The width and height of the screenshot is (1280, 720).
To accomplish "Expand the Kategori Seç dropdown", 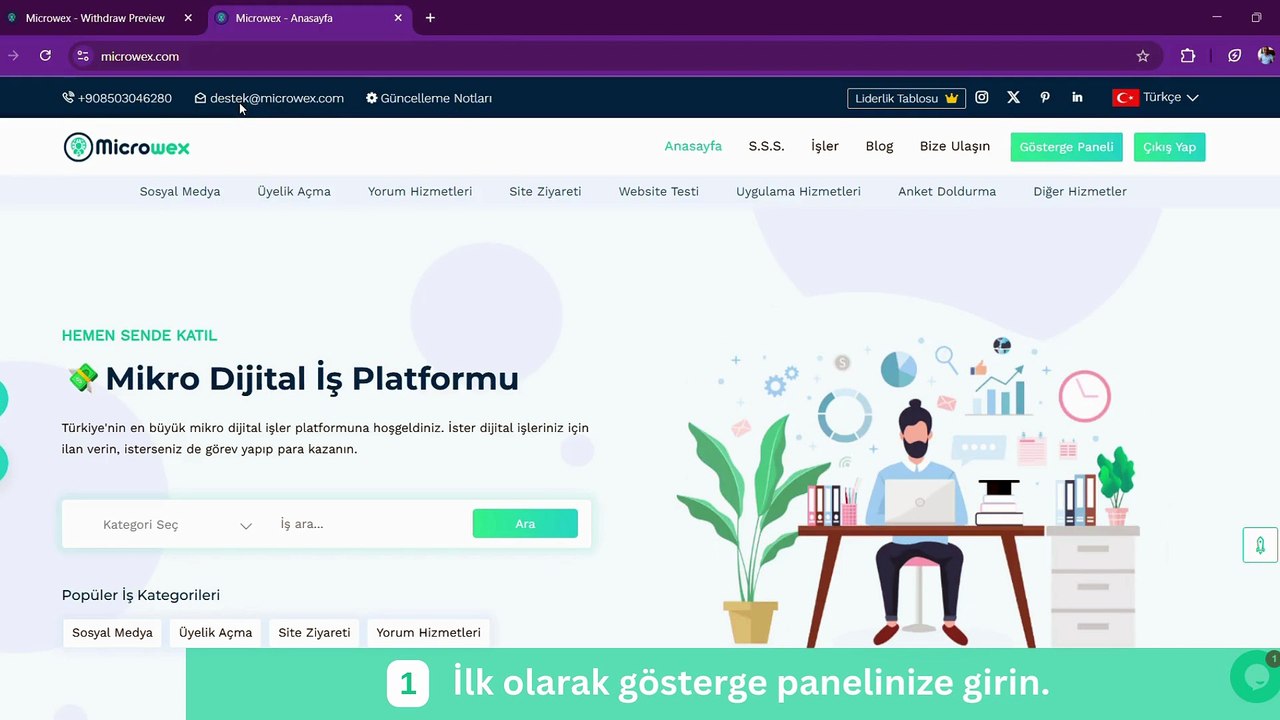I will coord(177,524).
